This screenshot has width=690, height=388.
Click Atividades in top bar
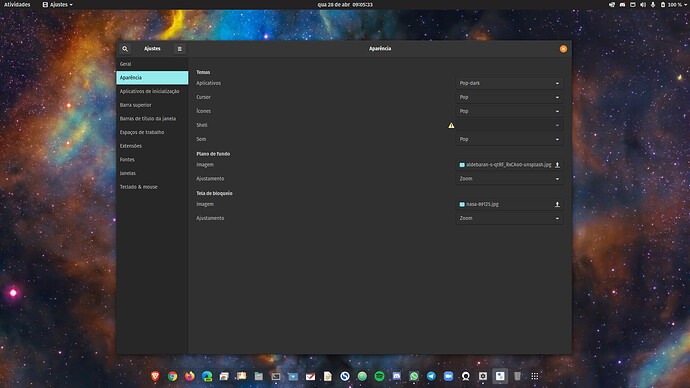(17, 4)
